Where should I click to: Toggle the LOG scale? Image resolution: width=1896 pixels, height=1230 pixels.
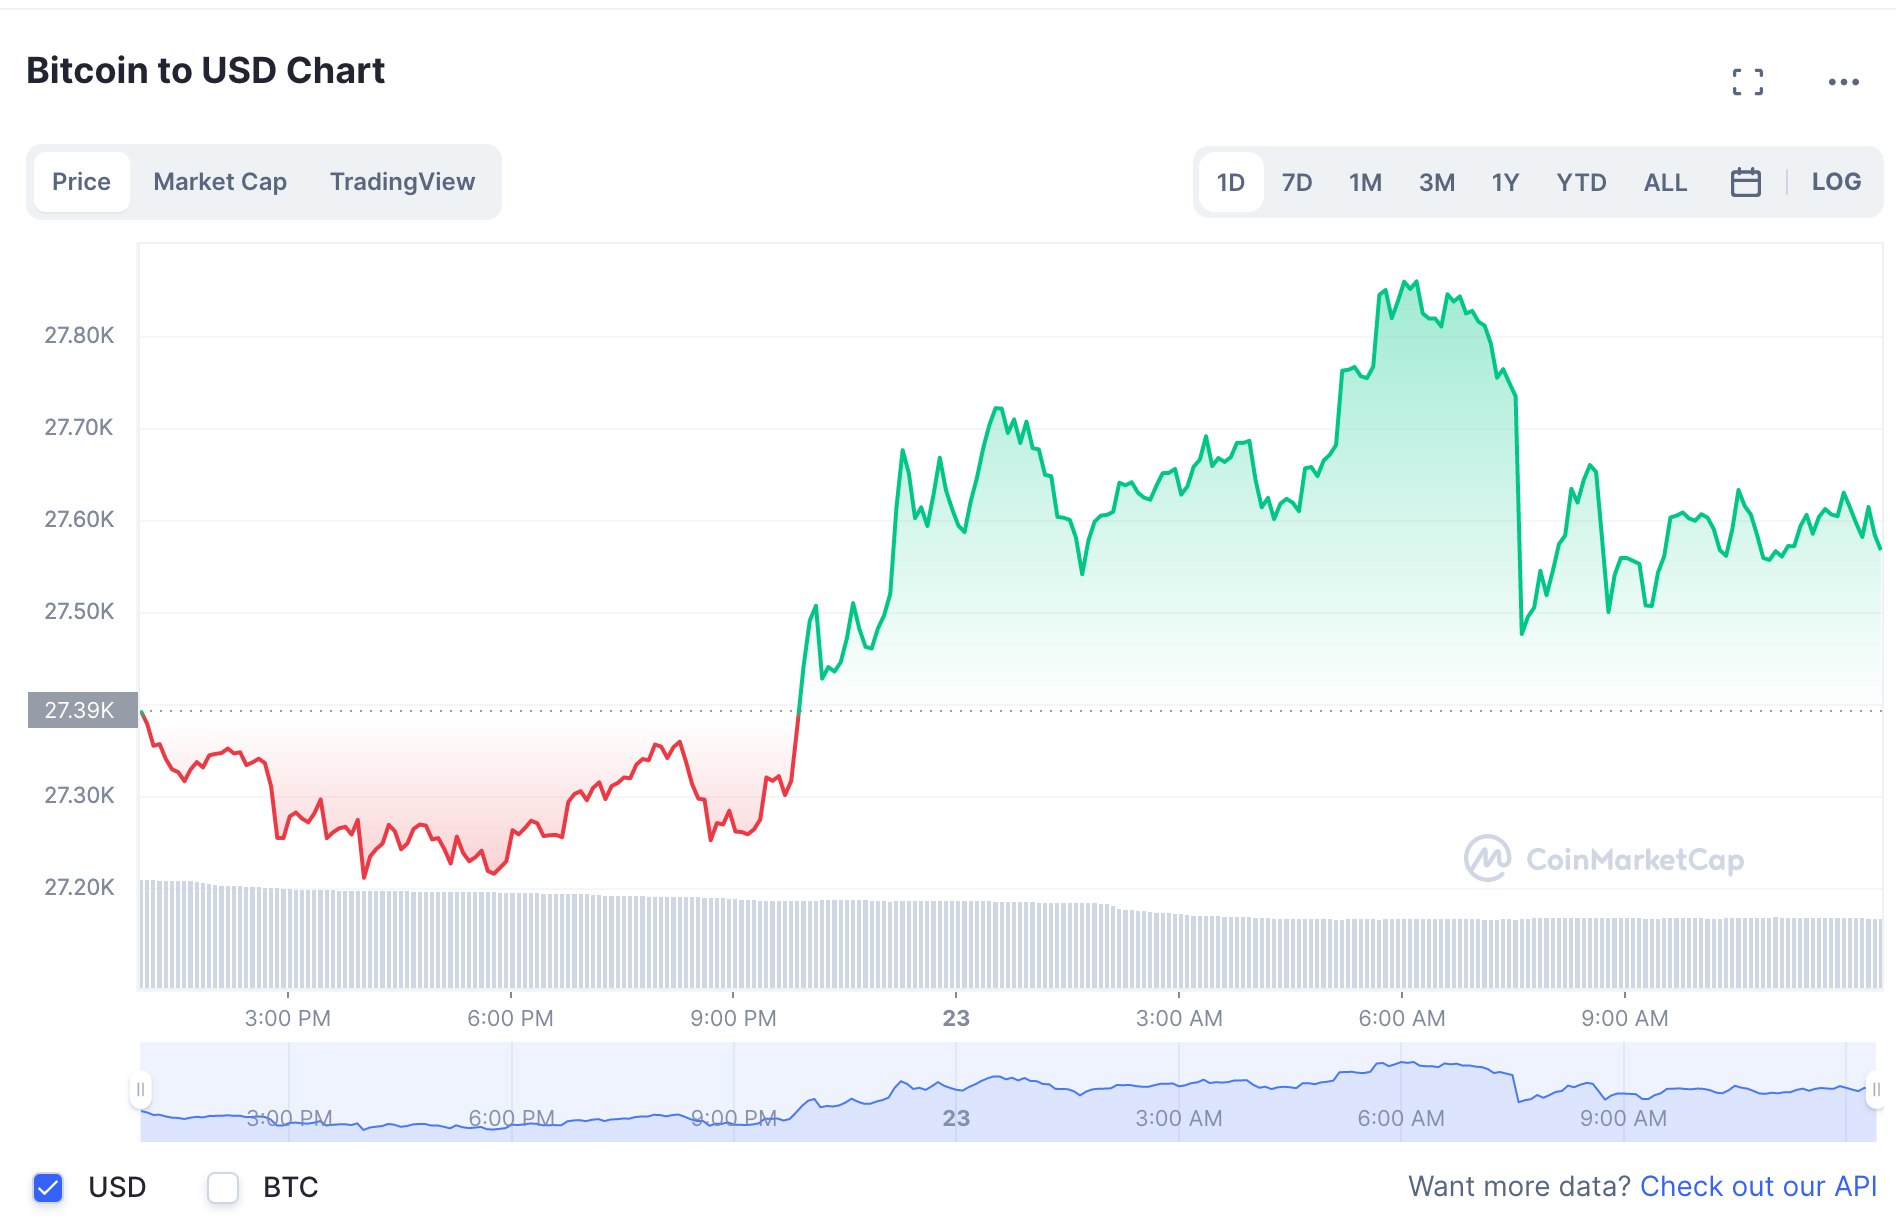(x=1836, y=182)
